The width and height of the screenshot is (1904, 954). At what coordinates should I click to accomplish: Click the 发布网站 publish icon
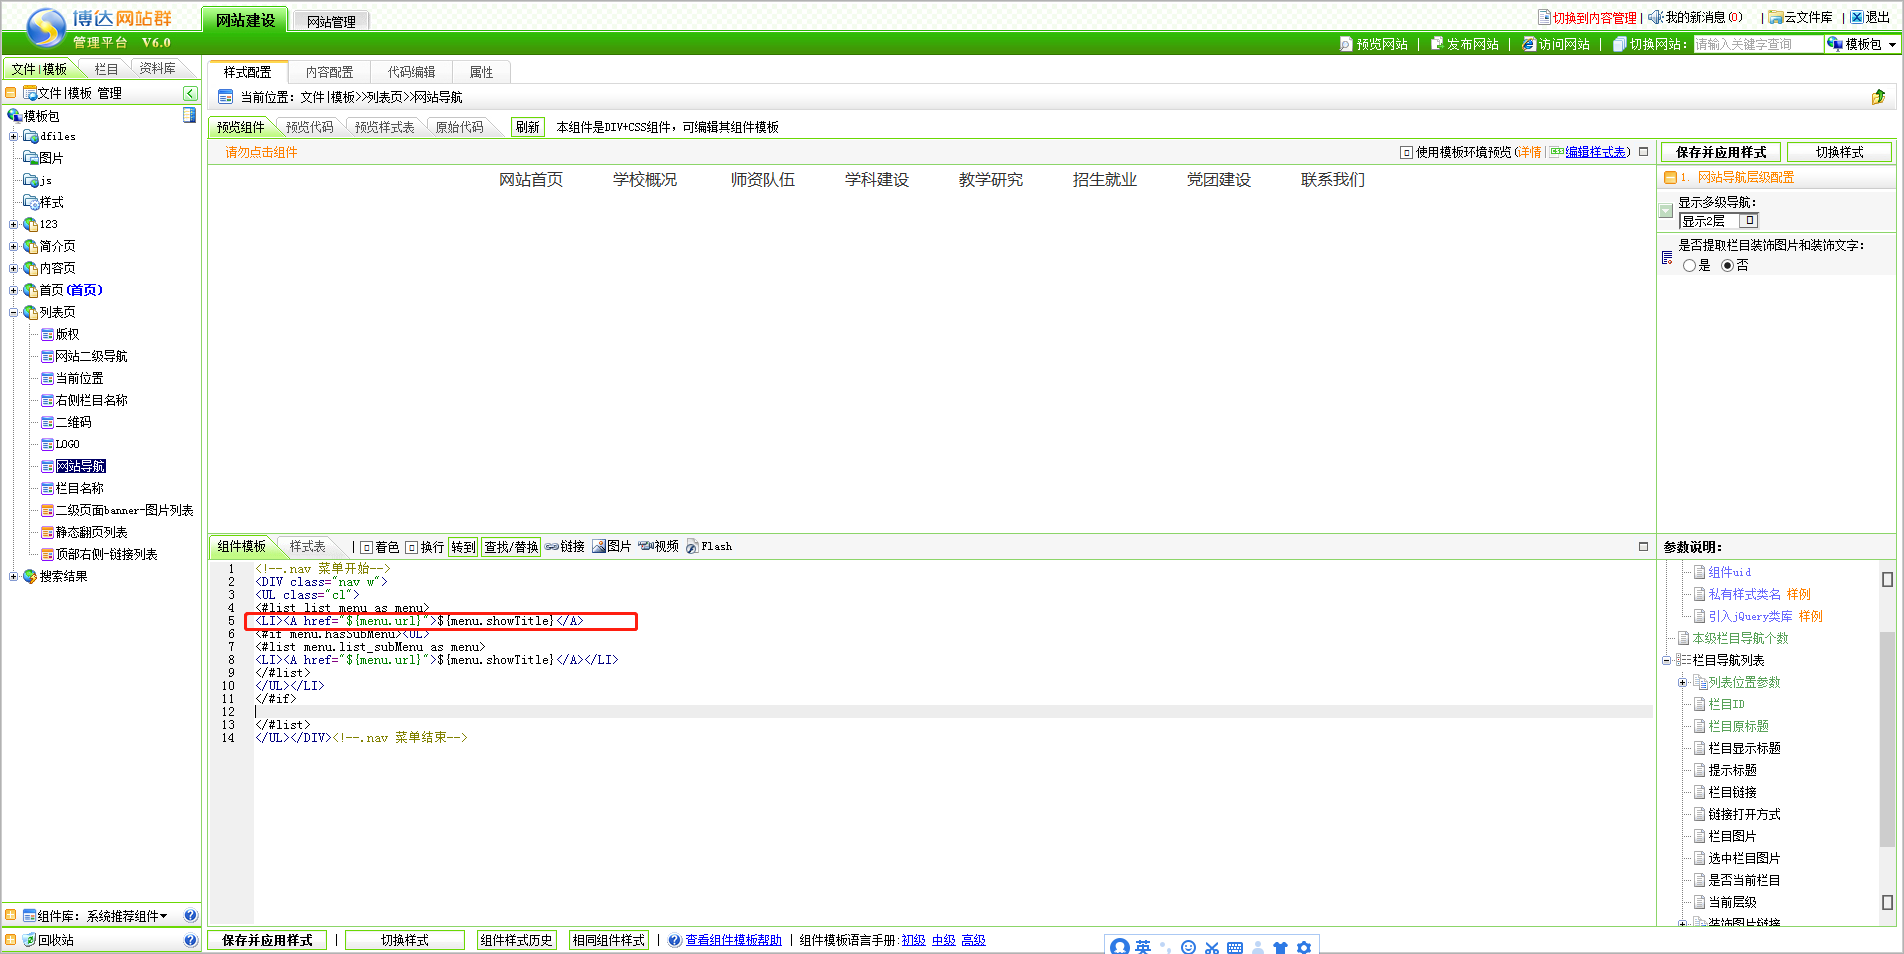(x=1437, y=44)
